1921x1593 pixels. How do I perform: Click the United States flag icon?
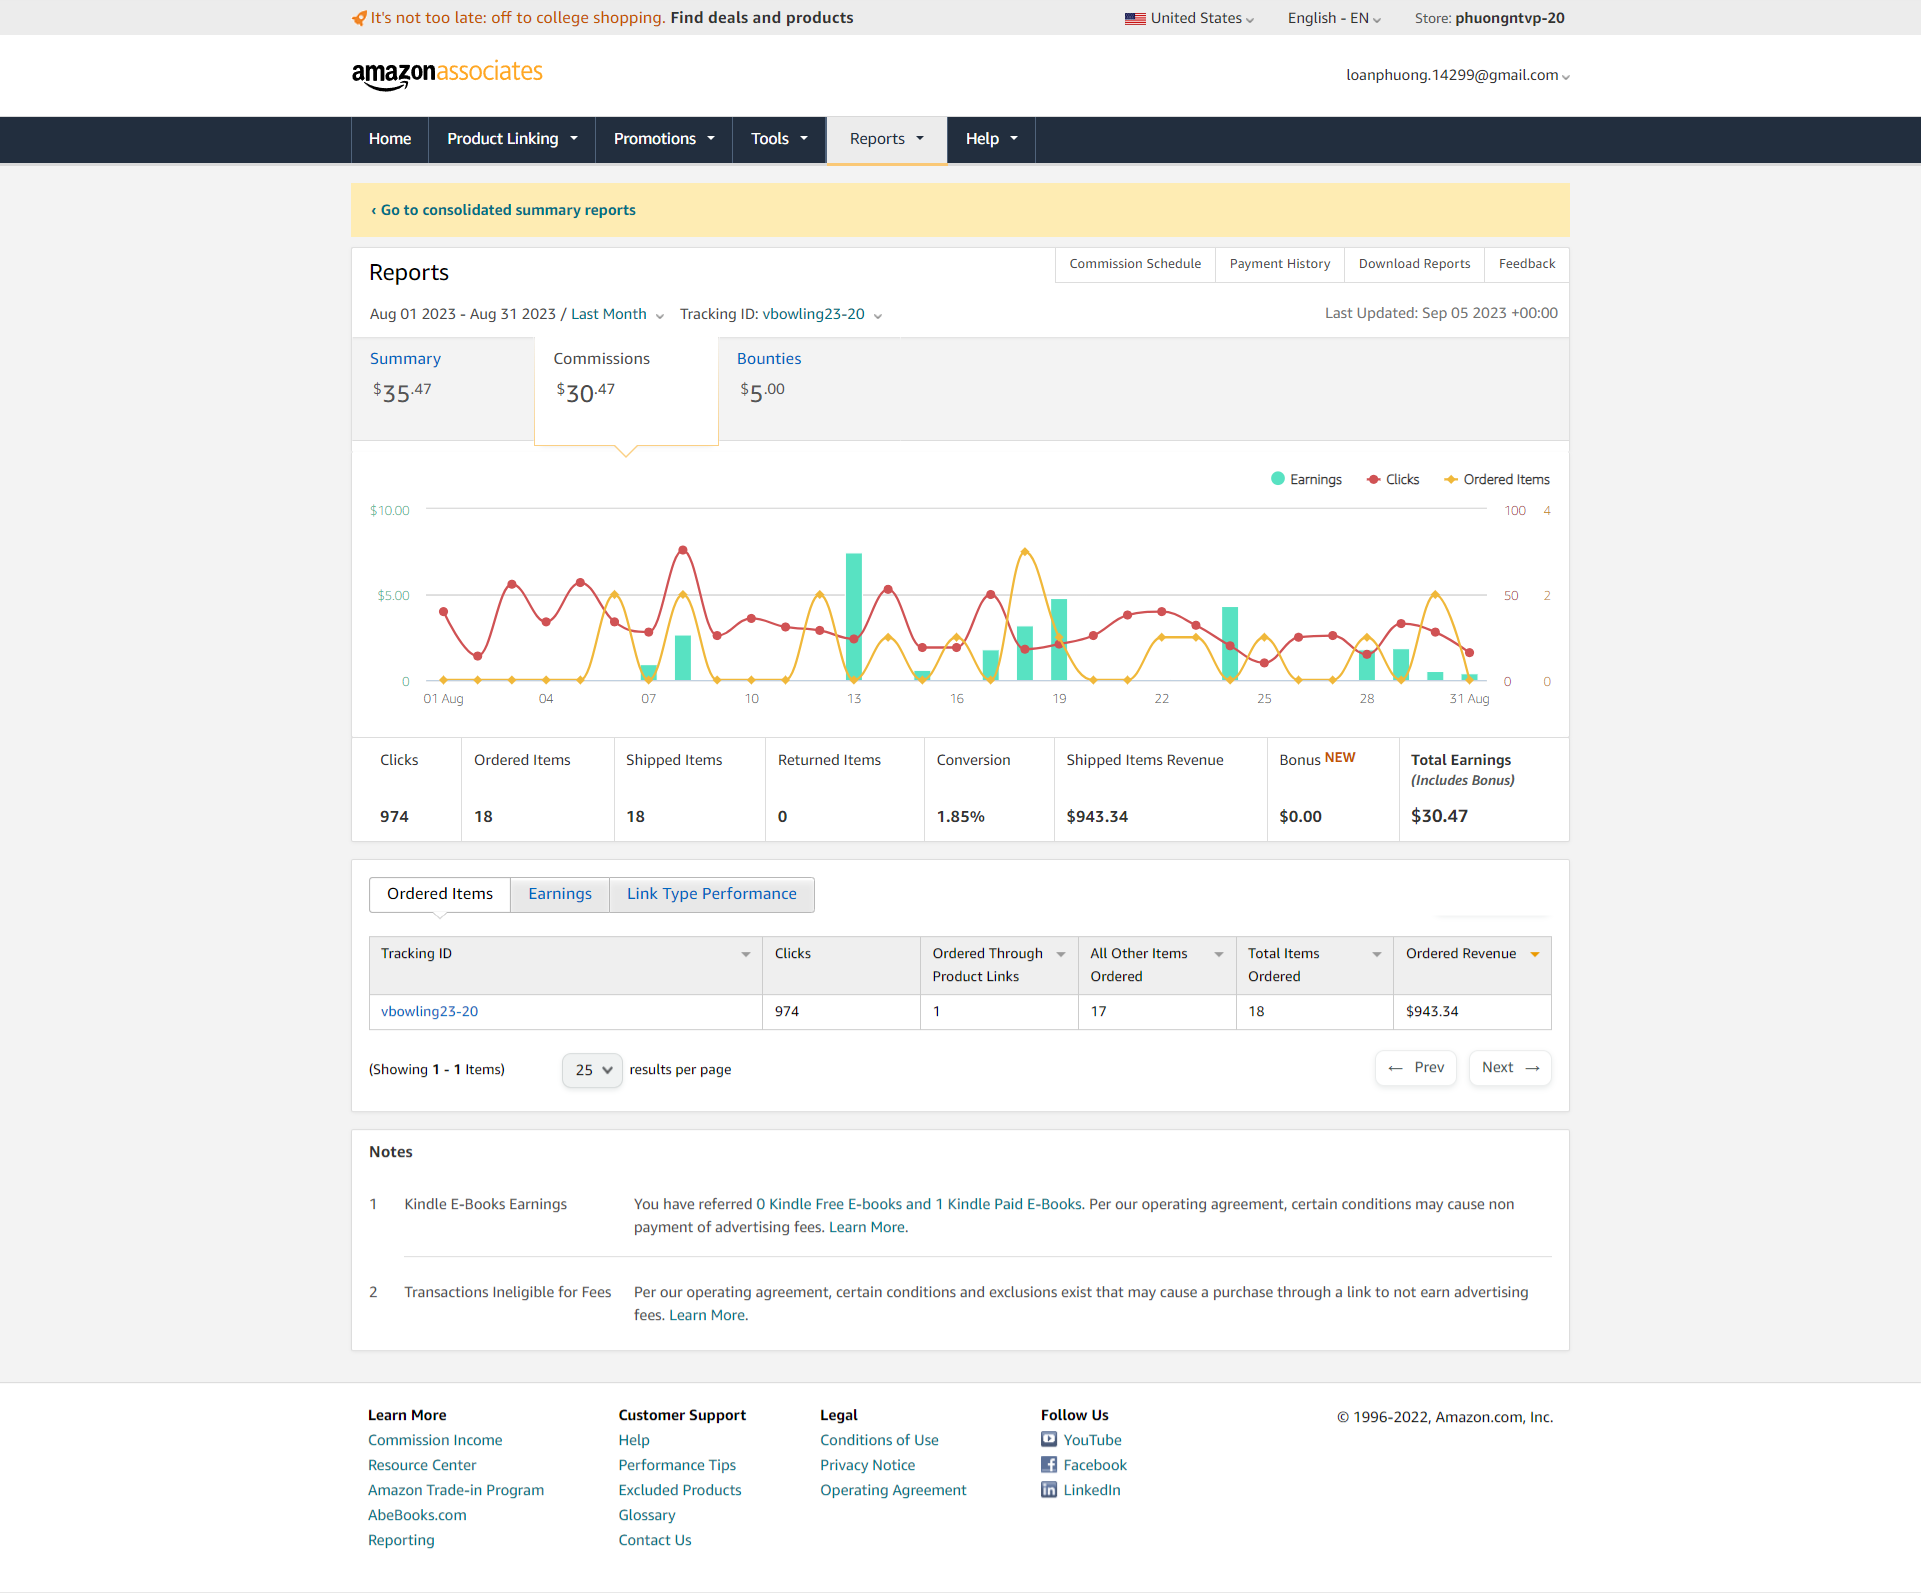click(x=1134, y=18)
